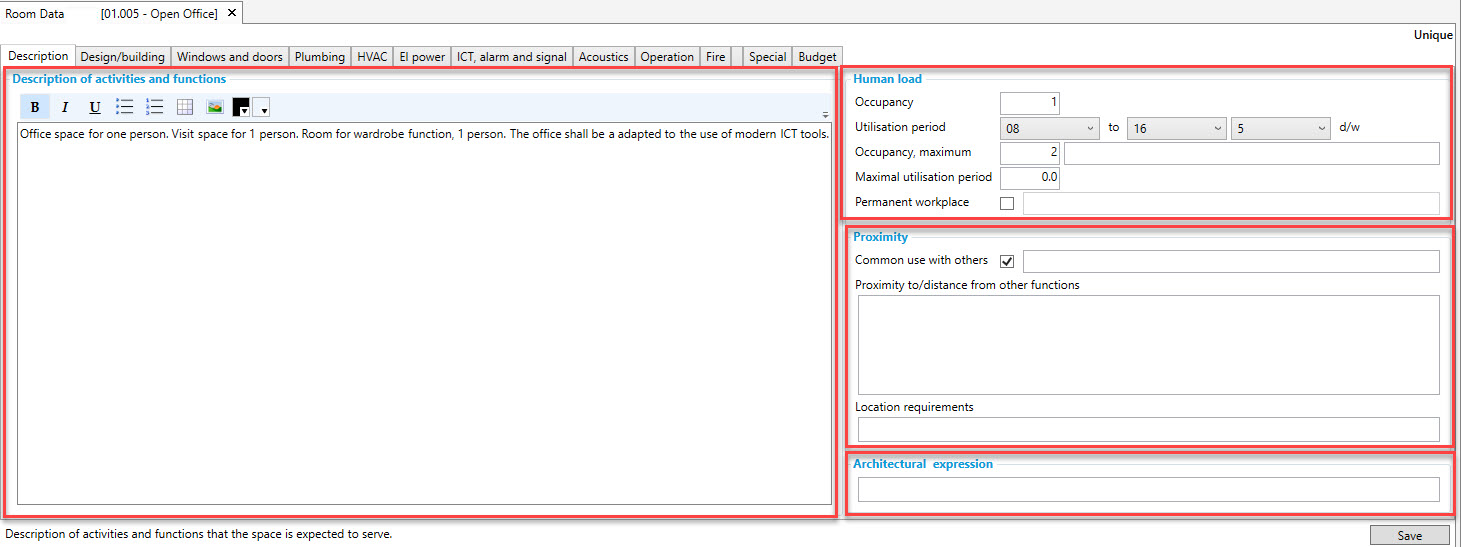
Task: Insert a table in the description
Action: click(x=185, y=107)
